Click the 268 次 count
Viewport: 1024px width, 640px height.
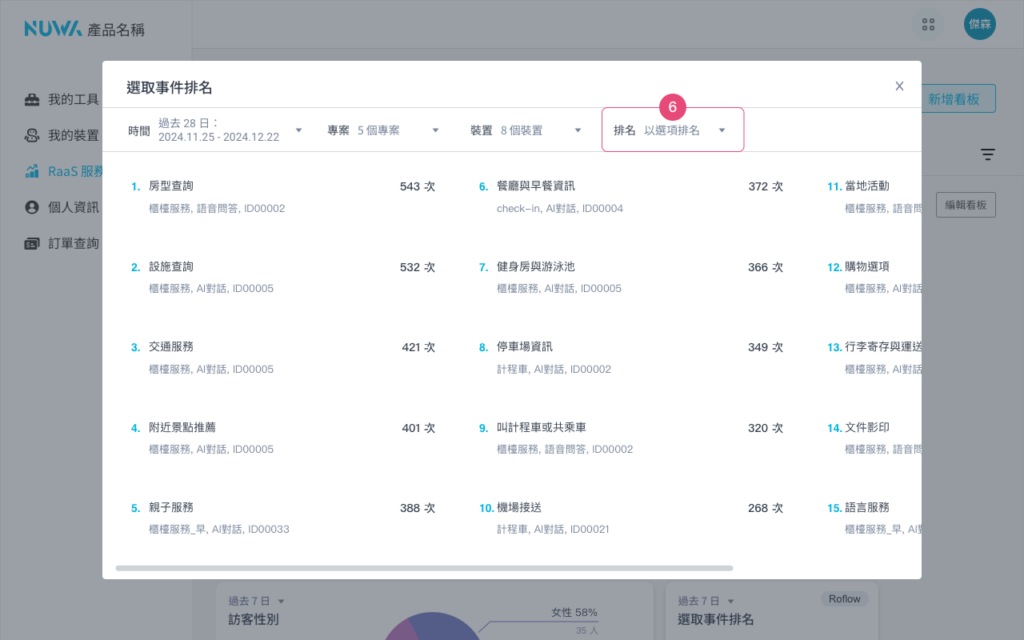point(765,508)
